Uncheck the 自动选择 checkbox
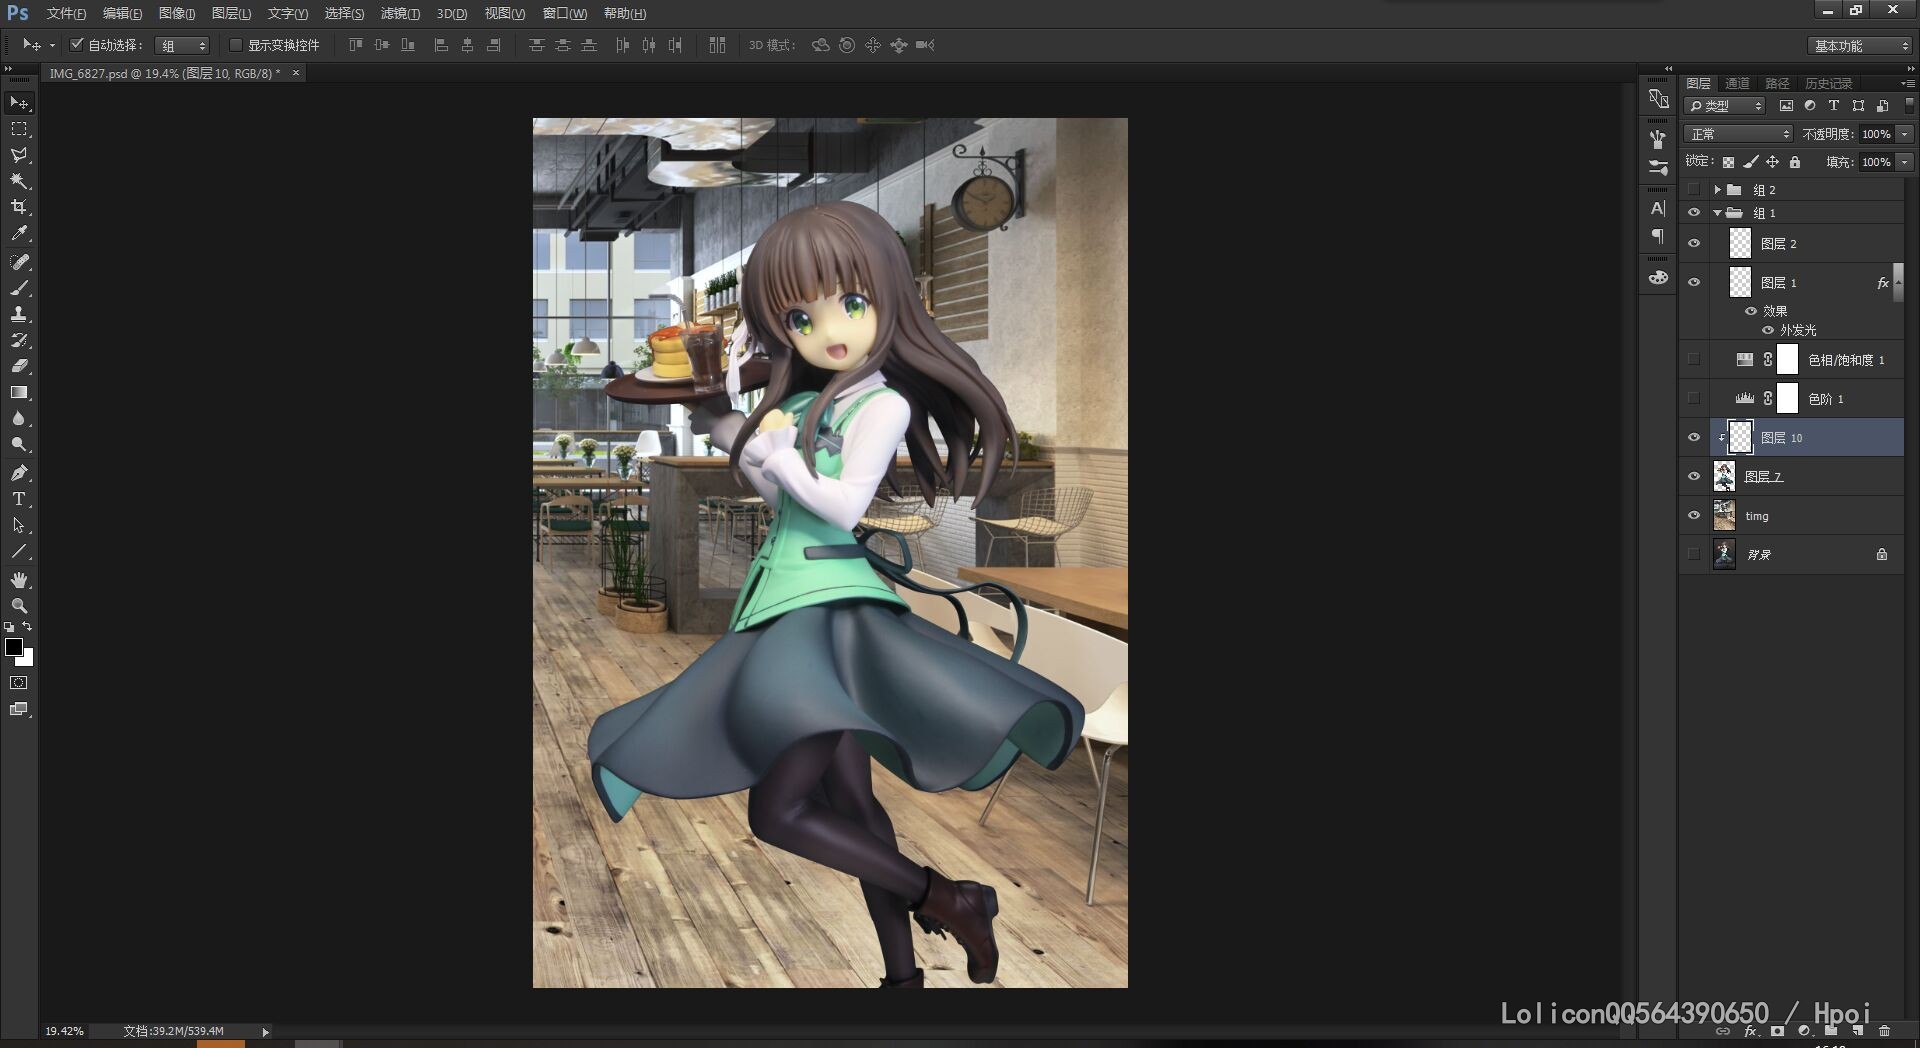 77,45
